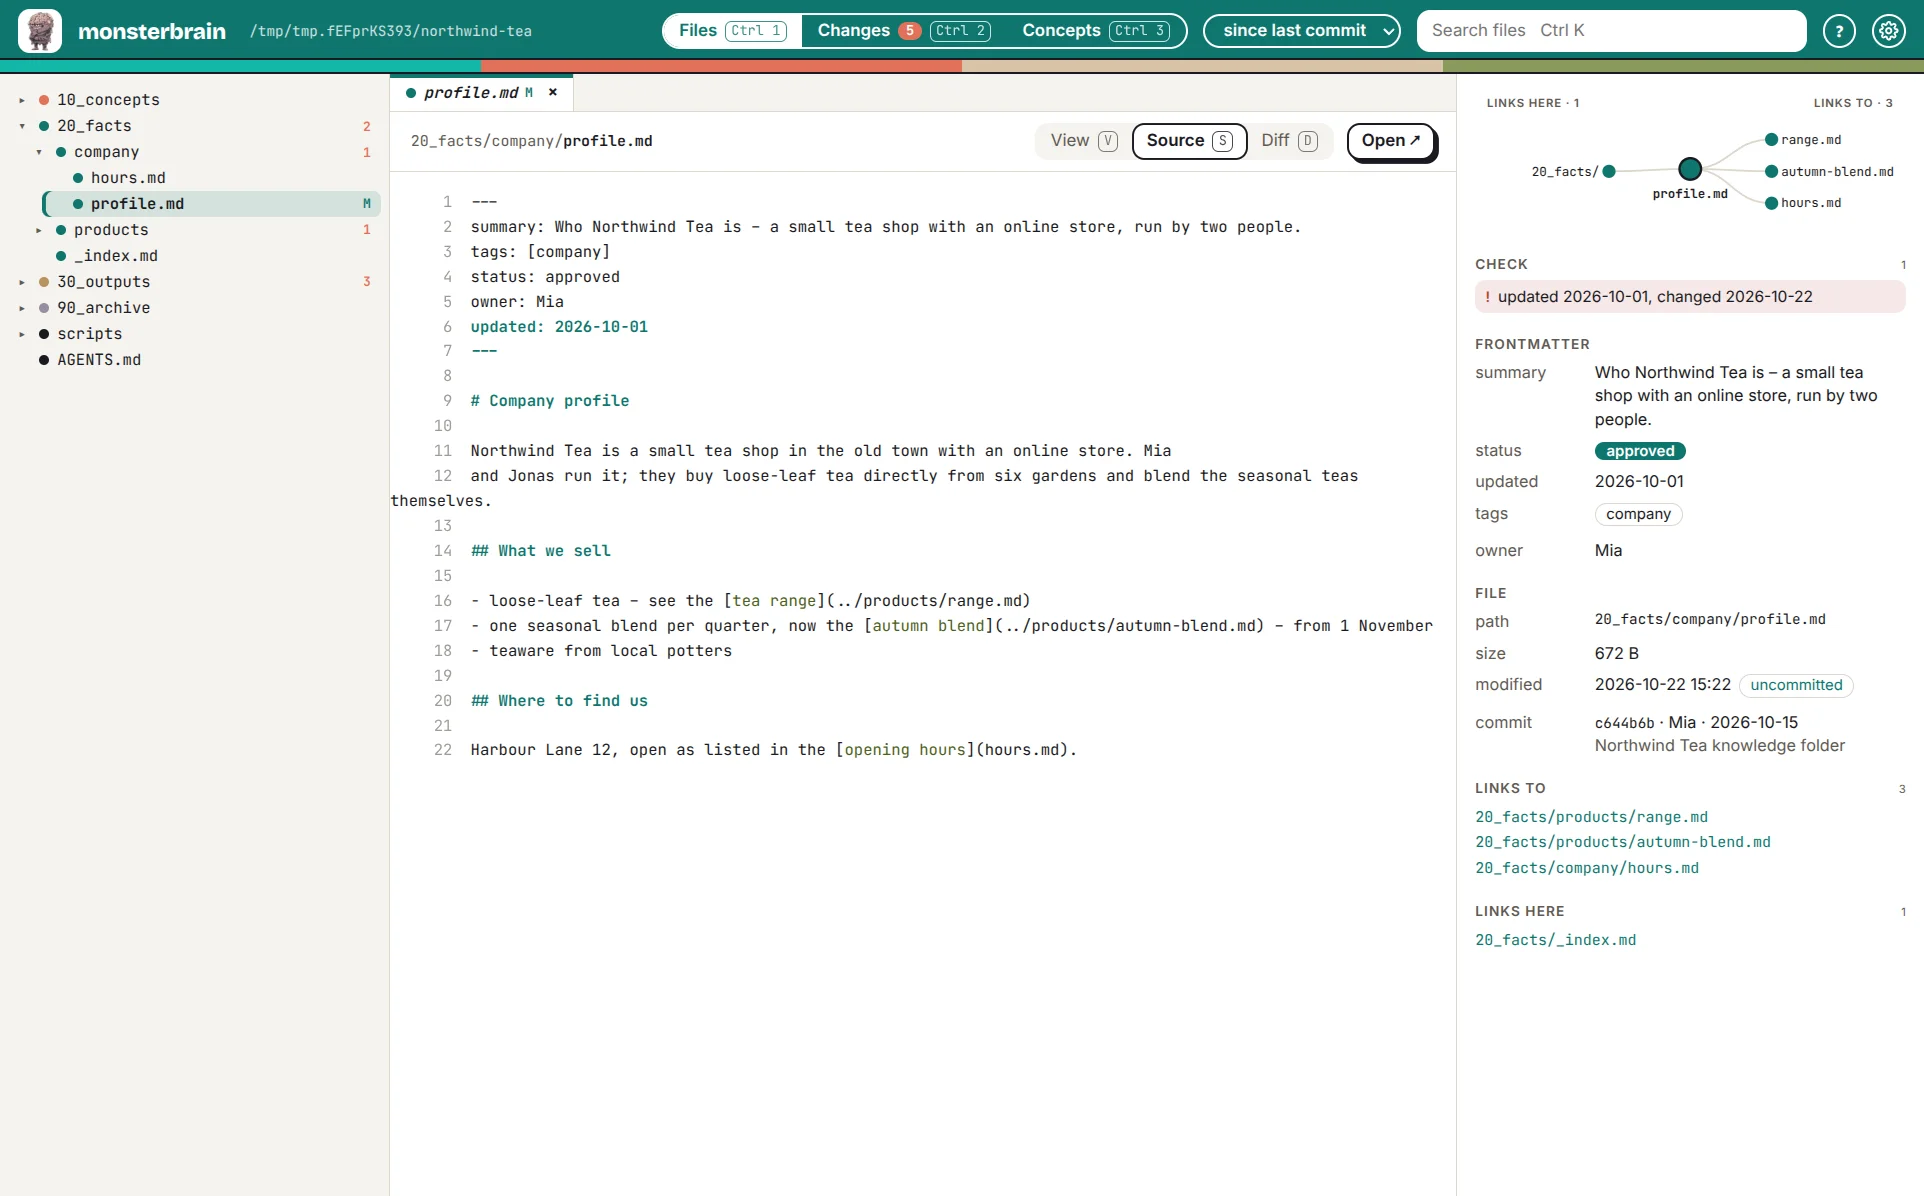Close the profile.md tab
1924x1196 pixels.
click(x=553, y=92)
